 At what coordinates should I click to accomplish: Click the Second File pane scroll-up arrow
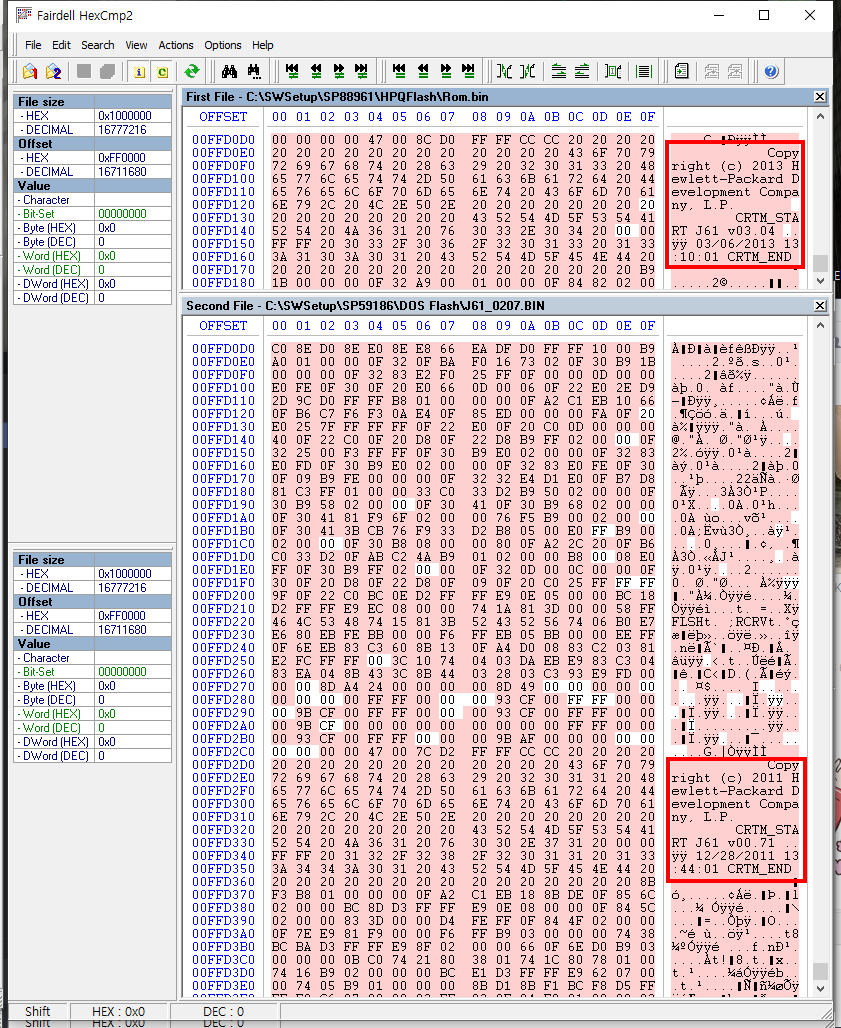[x=819, y=325]
